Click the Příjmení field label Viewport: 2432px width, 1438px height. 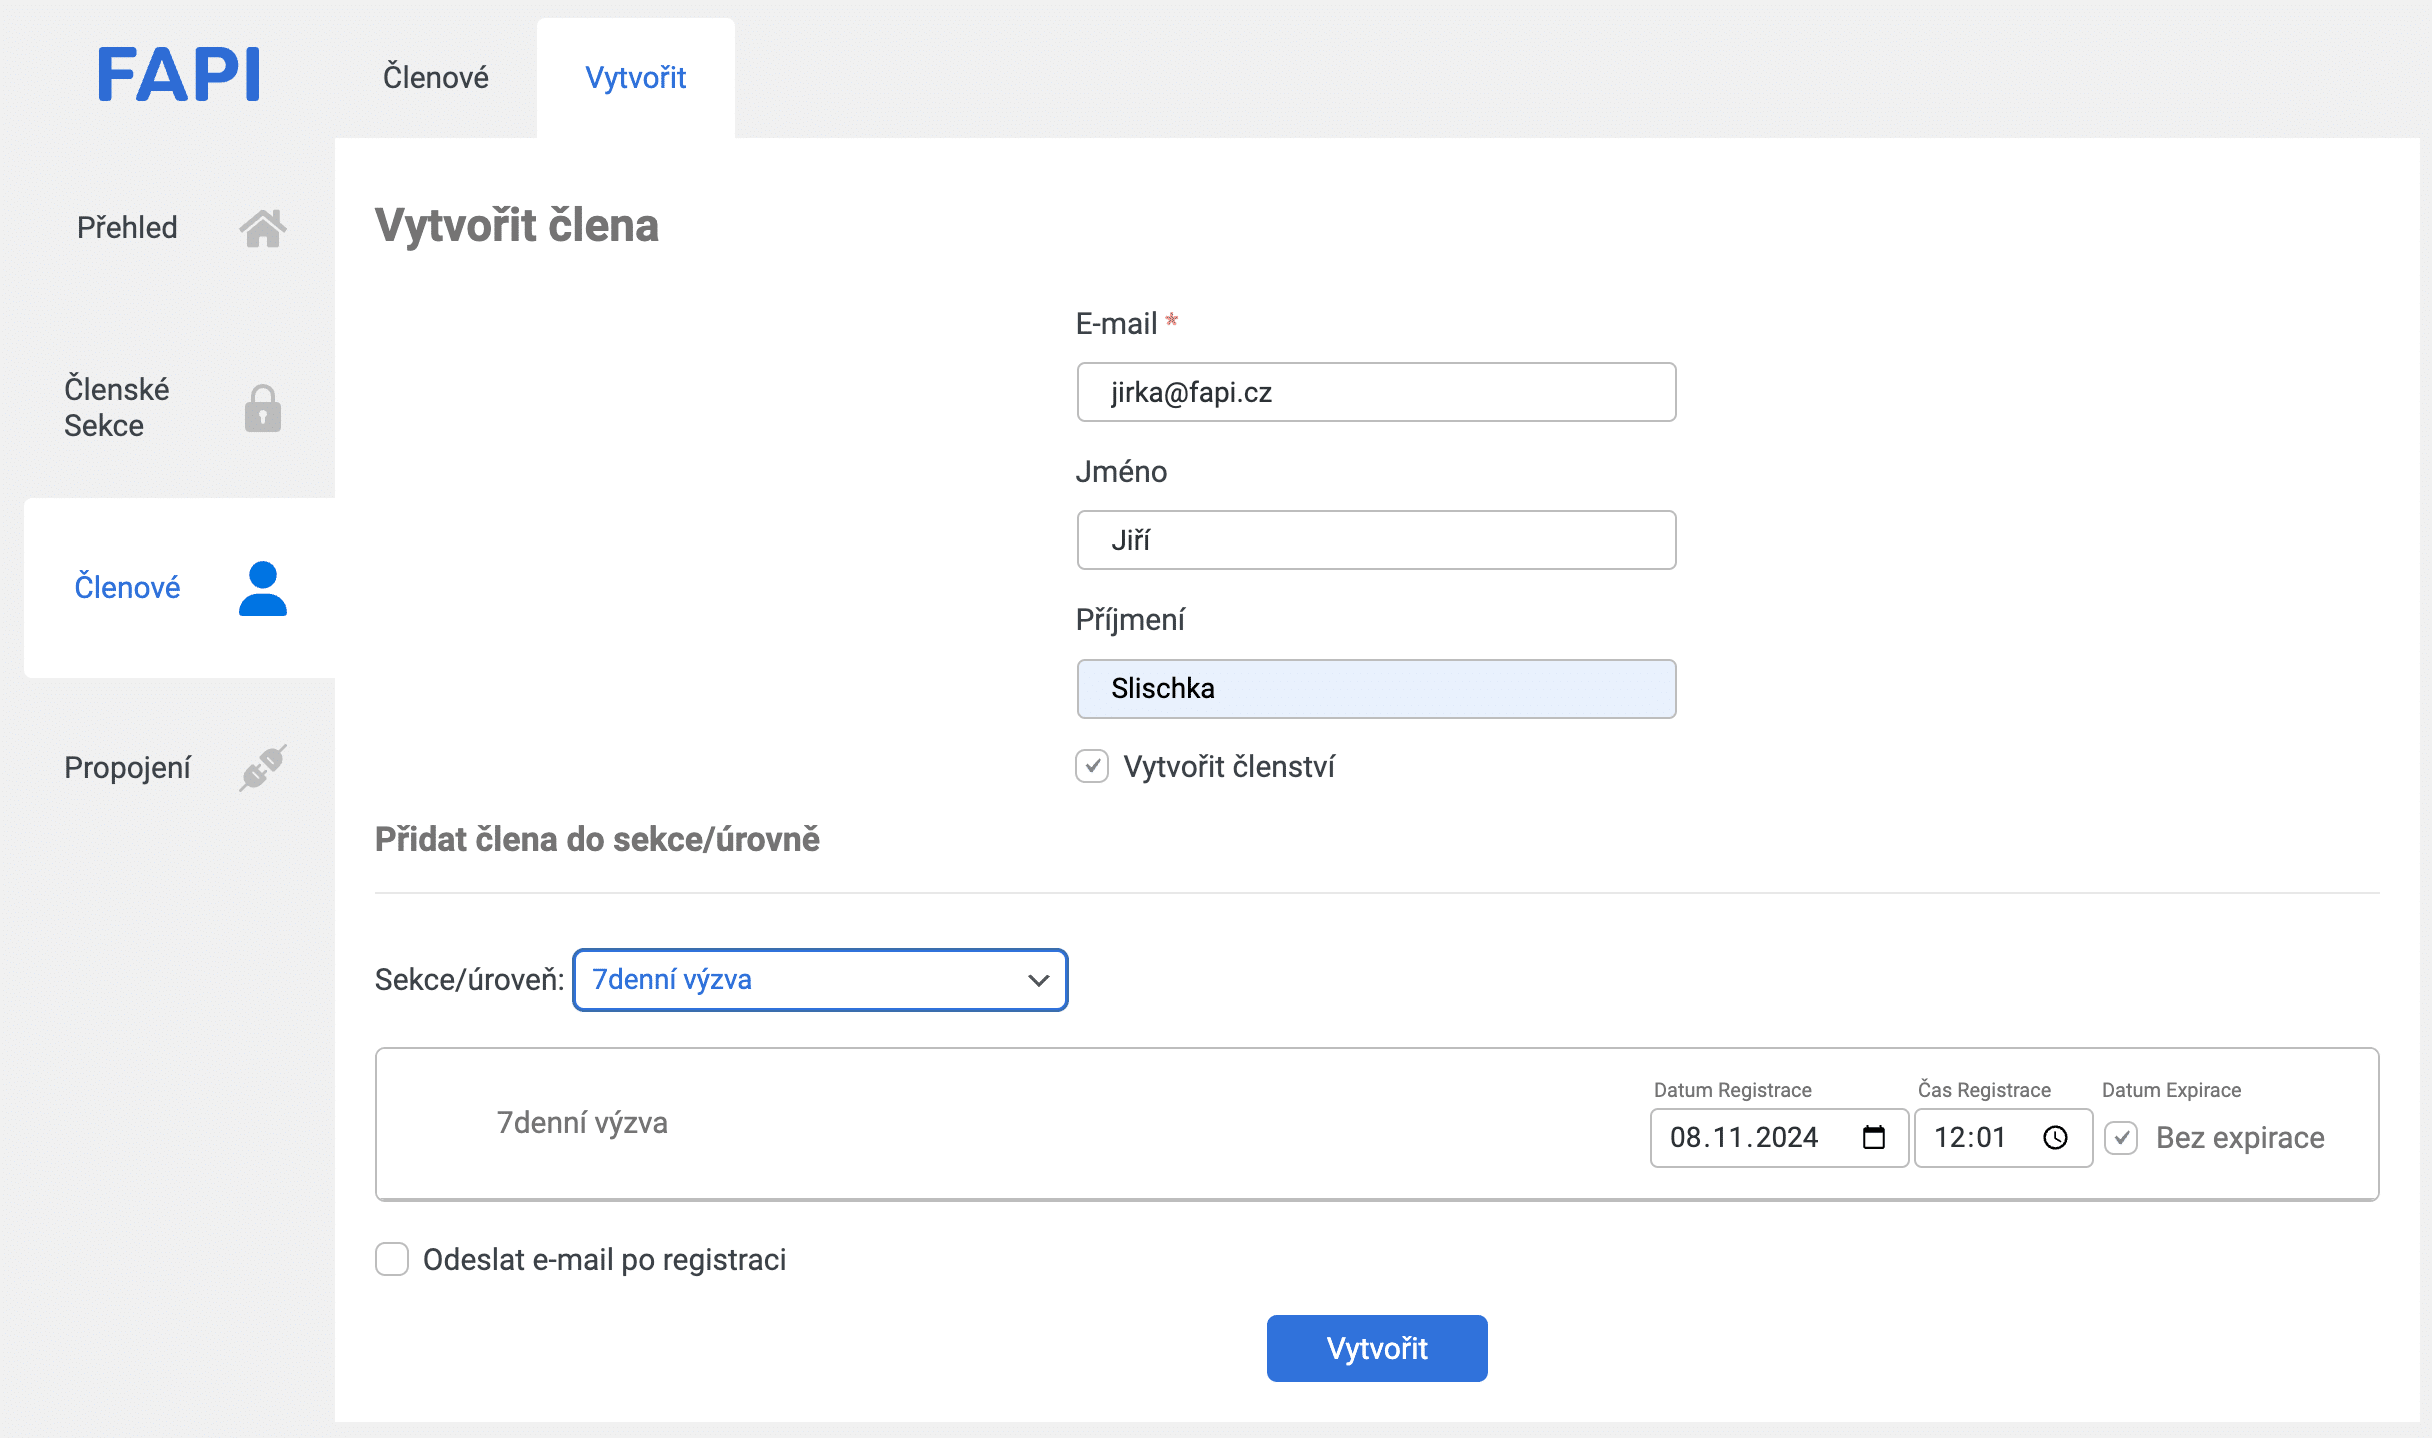click(1130, 620)
